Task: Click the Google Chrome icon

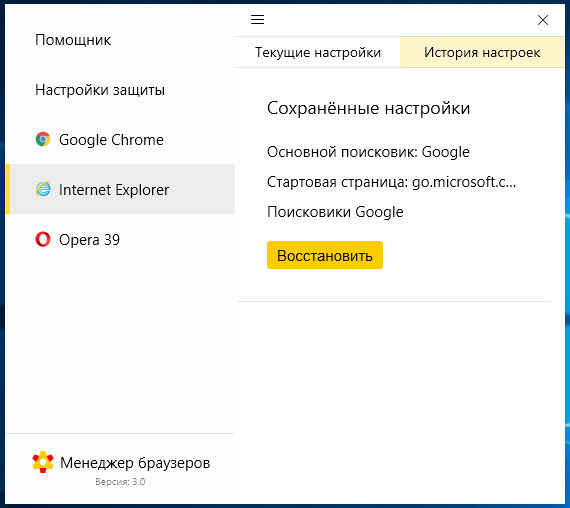Action: (x=43, y=139)
